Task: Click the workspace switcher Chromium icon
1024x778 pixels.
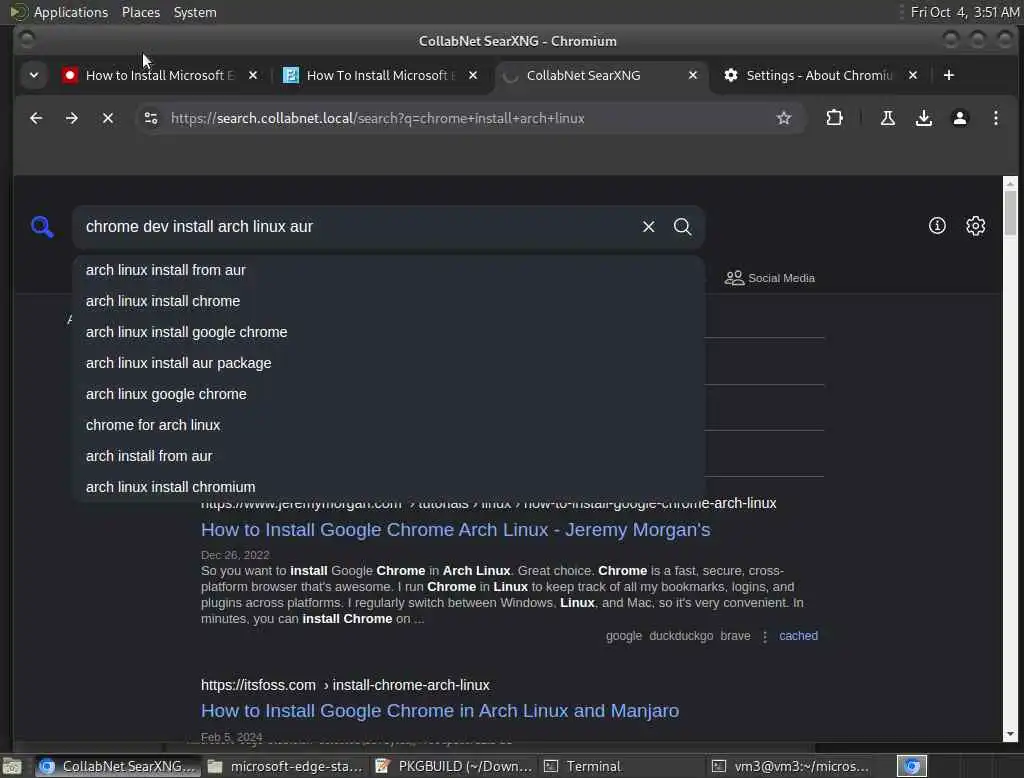Action: pyautogui.click(x=912, y=766)
